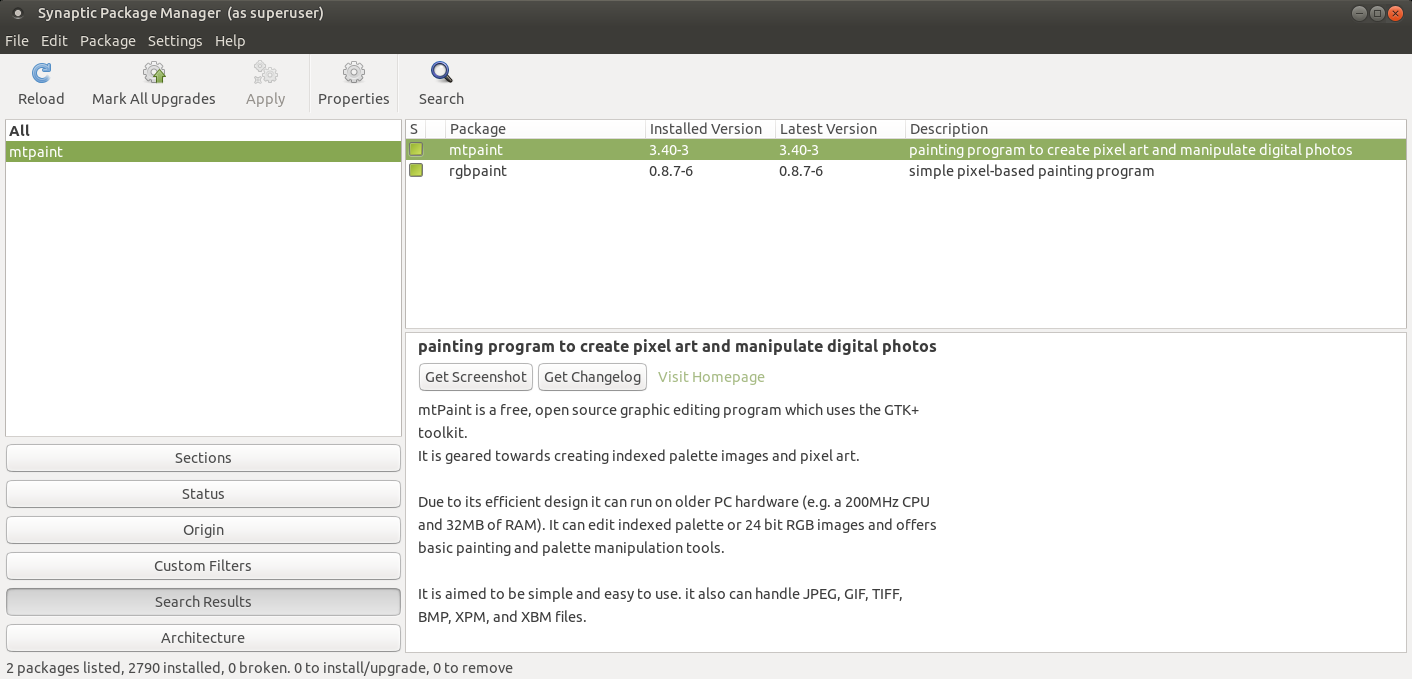Select the Architecture filter button
Viewport: 1412px width, 679px height.
click(203, 638)
